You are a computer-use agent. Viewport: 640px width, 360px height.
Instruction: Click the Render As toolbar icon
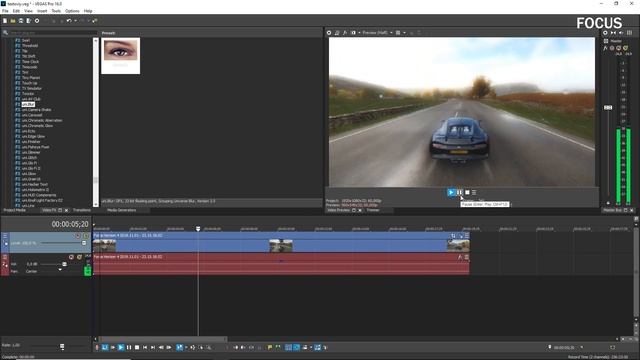click(x=29, y=20)
